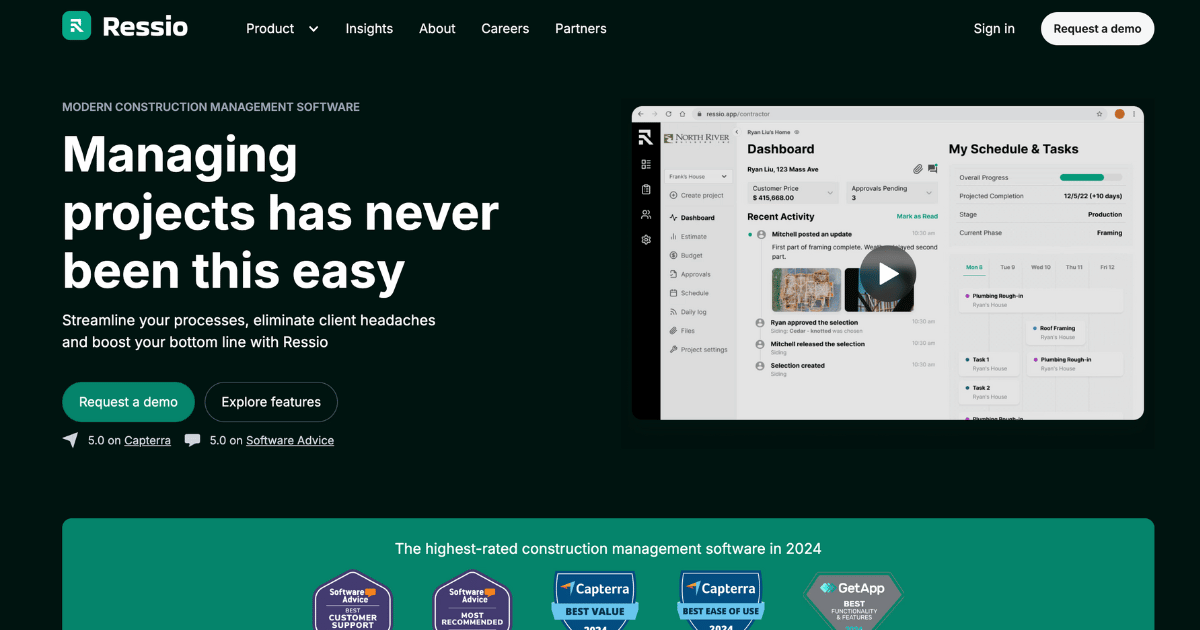Open the Frank's House project selector

pos(697,176)
